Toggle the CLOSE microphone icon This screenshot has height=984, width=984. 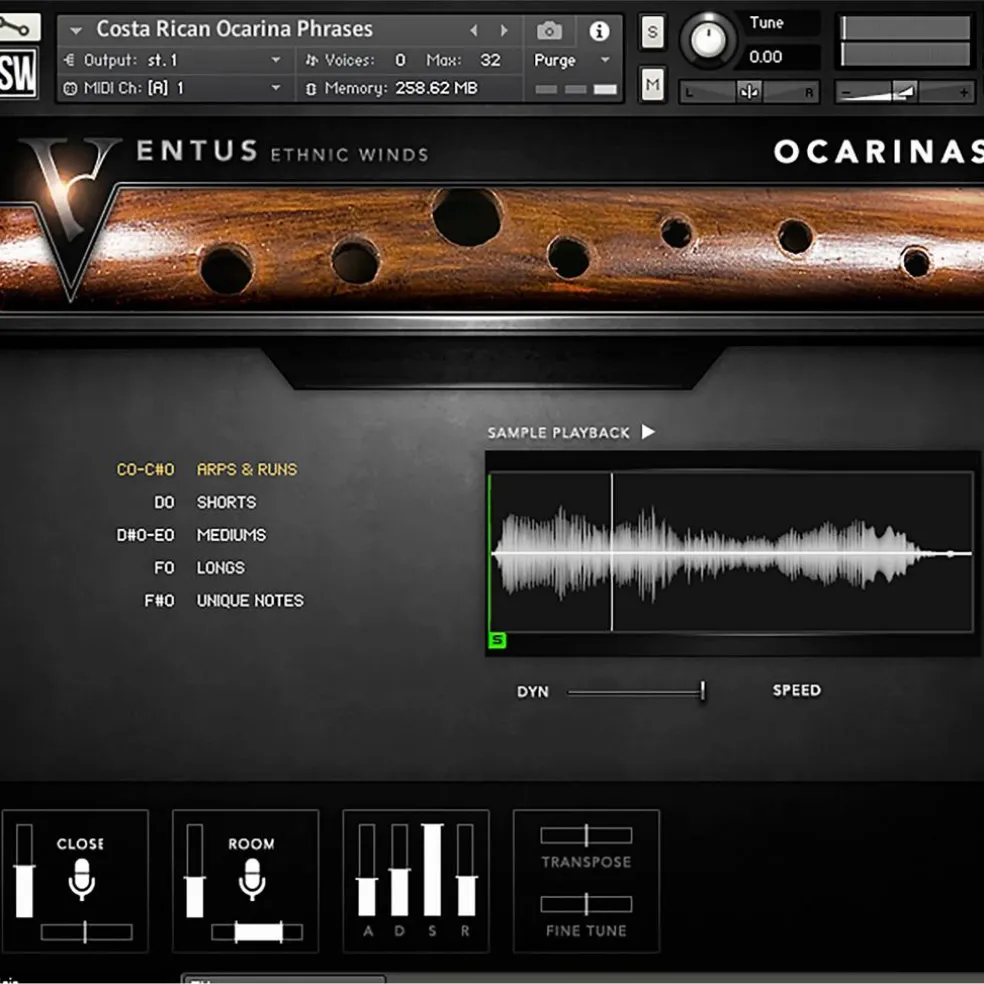(82, 880)
